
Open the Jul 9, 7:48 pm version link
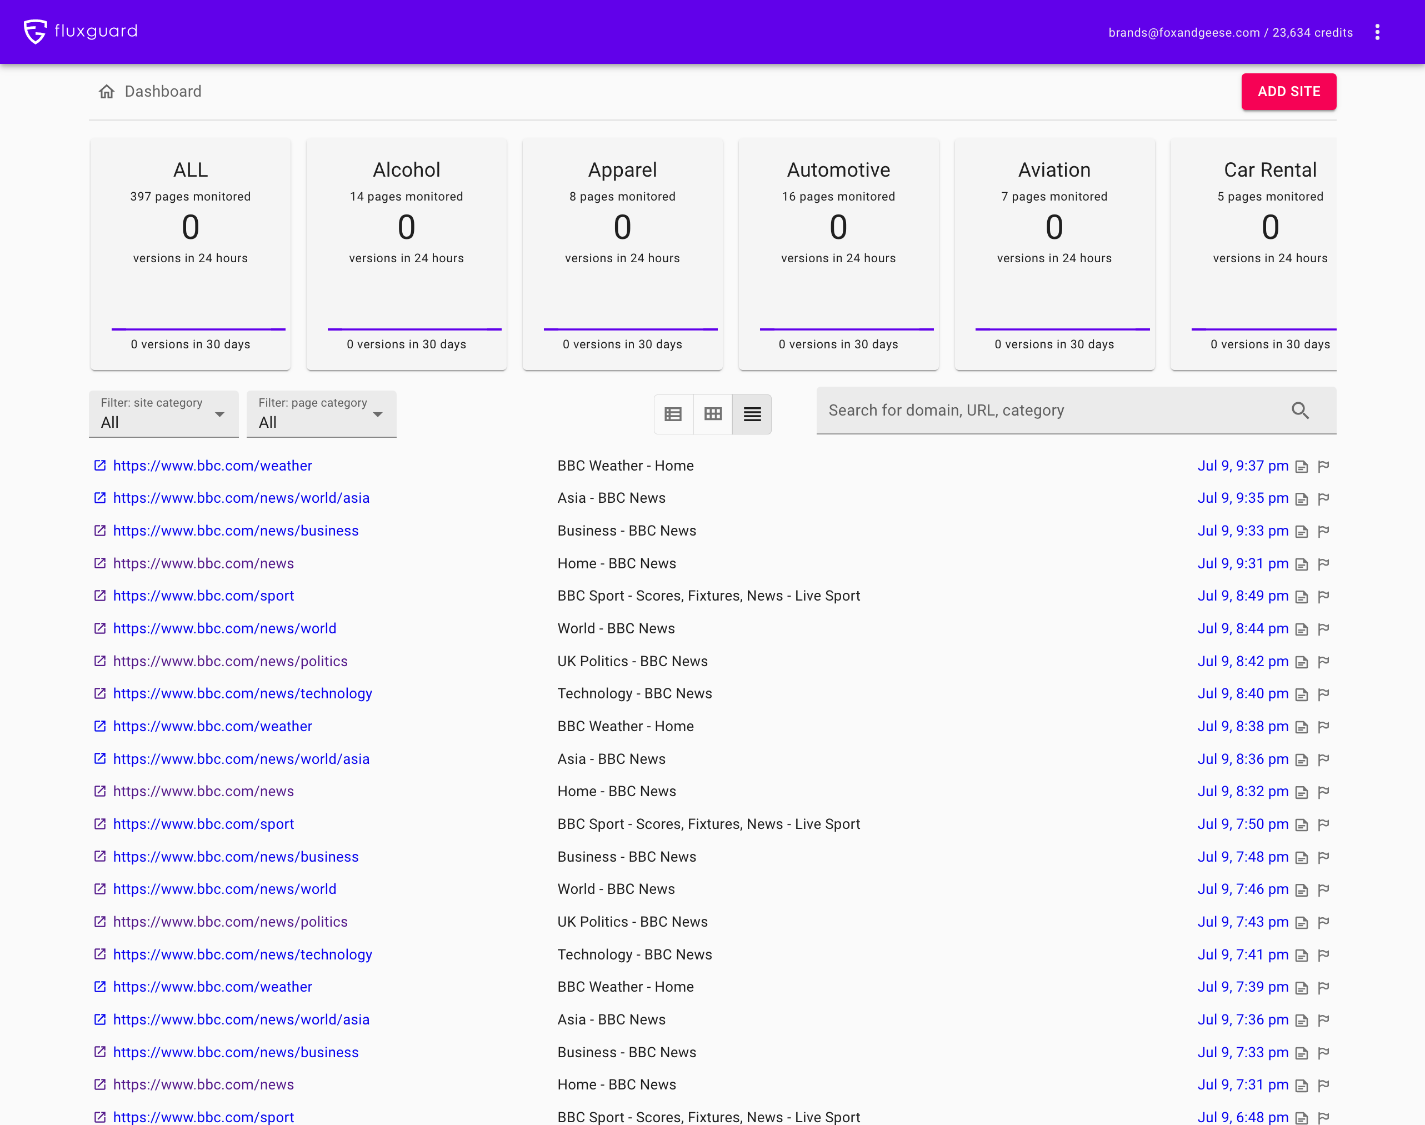pos(1243,857)
